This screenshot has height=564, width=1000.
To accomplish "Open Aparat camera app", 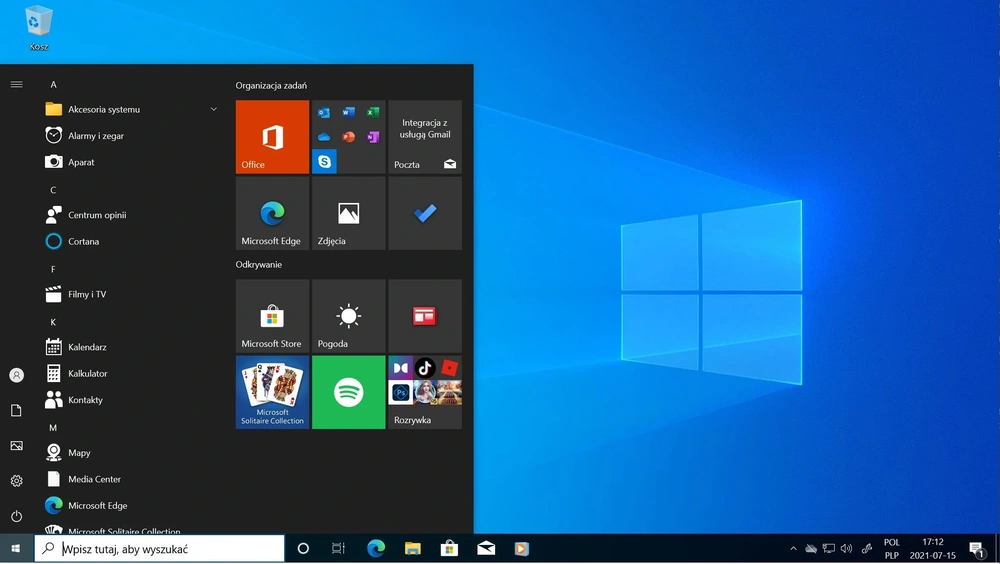I will point(132,162).
